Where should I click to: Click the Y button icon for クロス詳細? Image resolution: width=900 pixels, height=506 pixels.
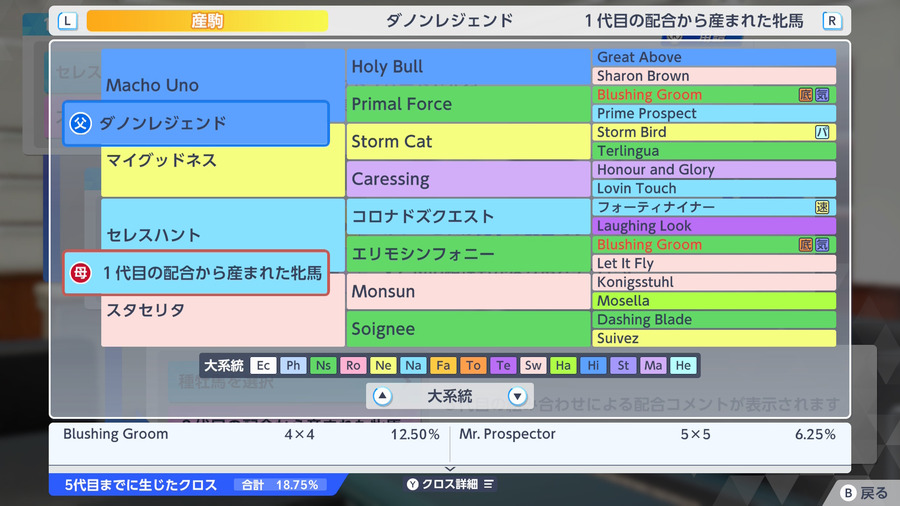[413, 484]
